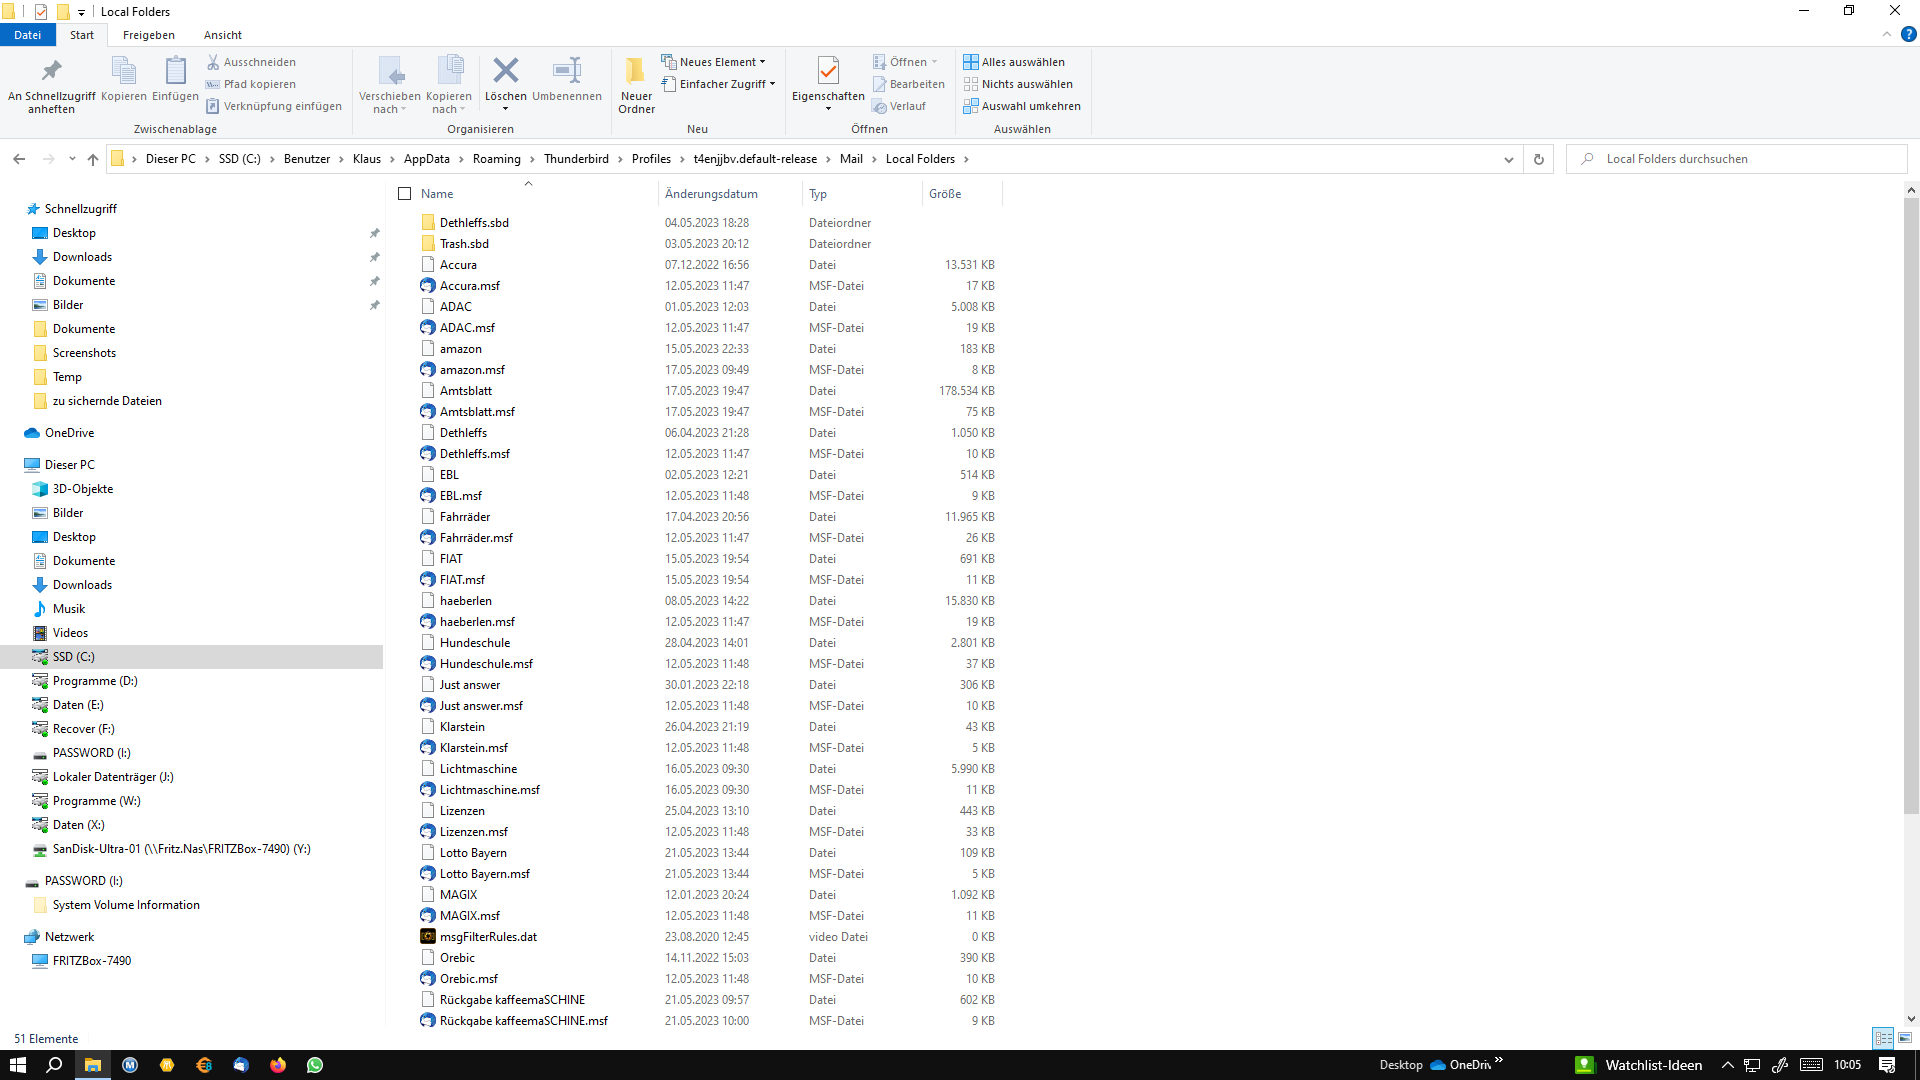Pin to Schnellzugriff using pin icon
1920x1080 pixels.
(51, 72)
